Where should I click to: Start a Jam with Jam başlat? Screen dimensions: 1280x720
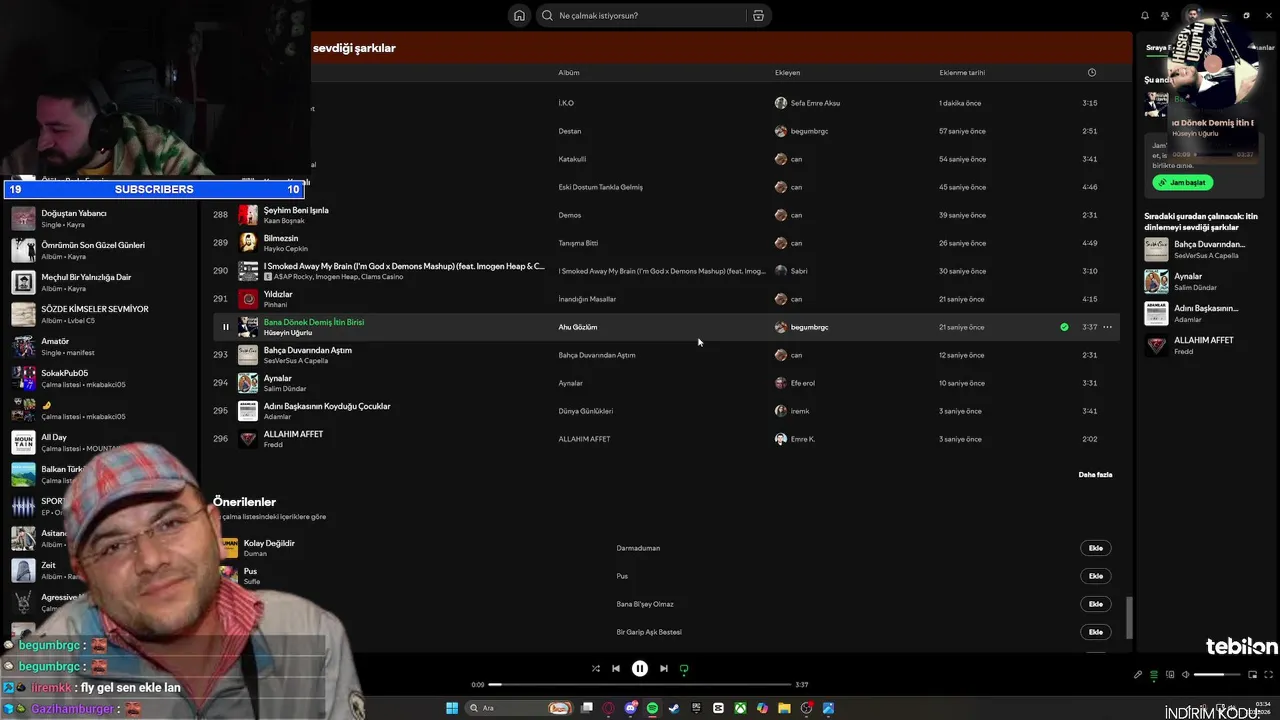[x=1183, y=183]
